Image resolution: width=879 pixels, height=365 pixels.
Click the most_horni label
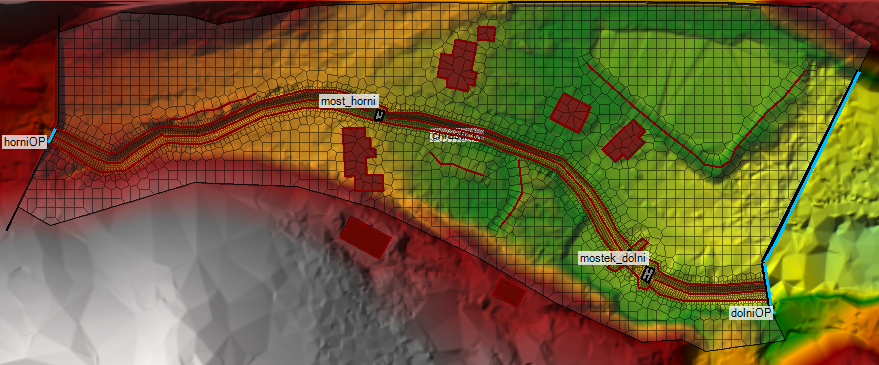click(x=349, y=101)
